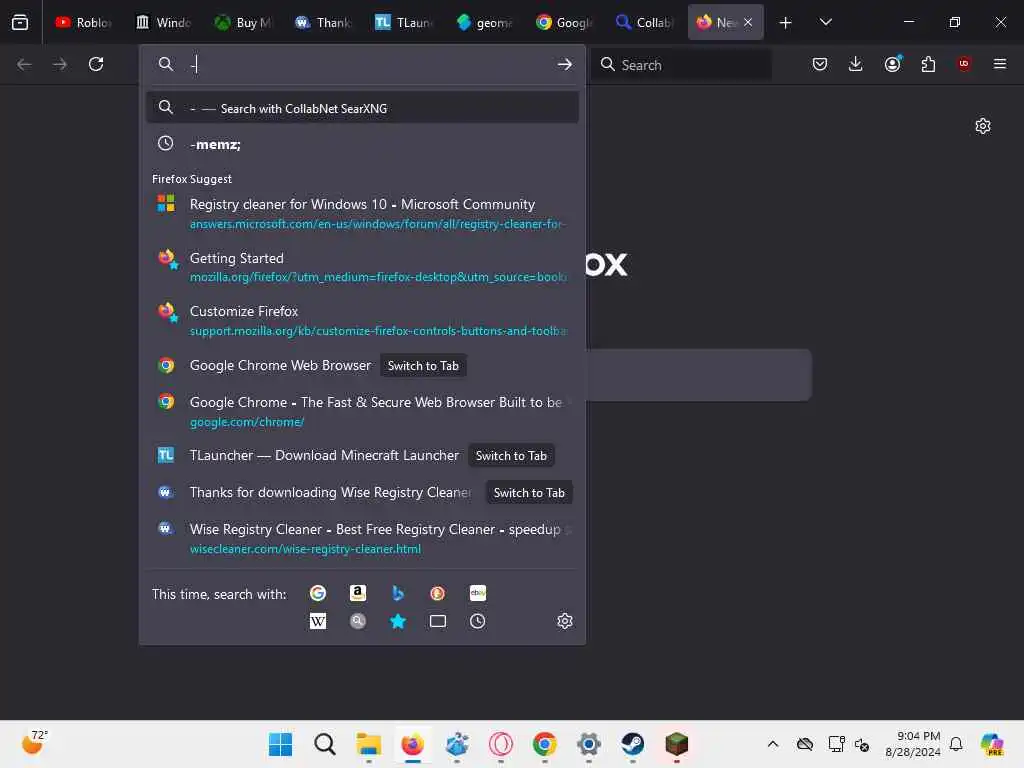Reload the current page
Image resolution: width=1024 pixels, height=768 pixels.
96,64
